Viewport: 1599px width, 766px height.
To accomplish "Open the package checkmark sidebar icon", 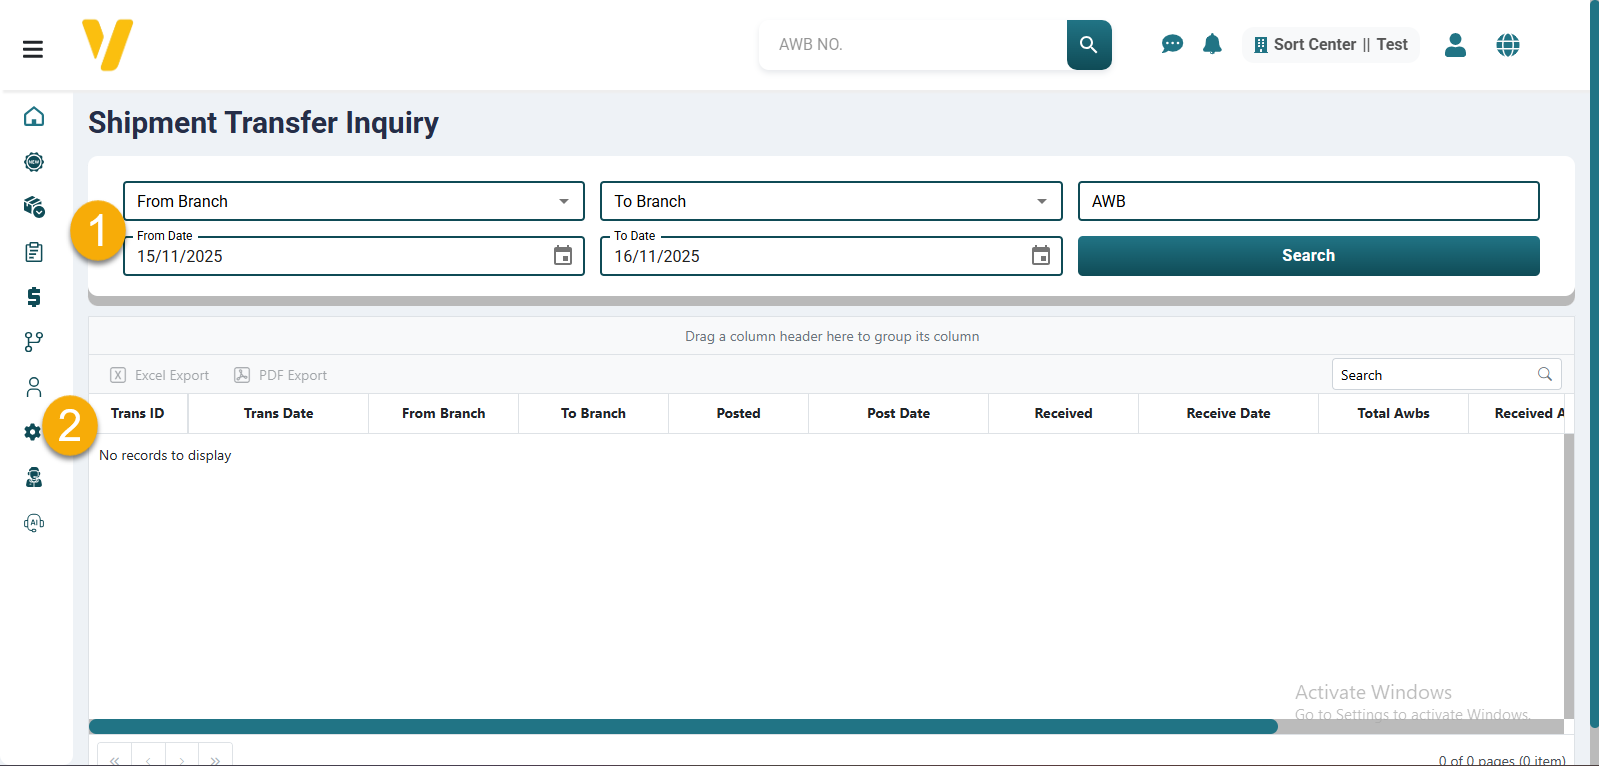I will 34,207.
